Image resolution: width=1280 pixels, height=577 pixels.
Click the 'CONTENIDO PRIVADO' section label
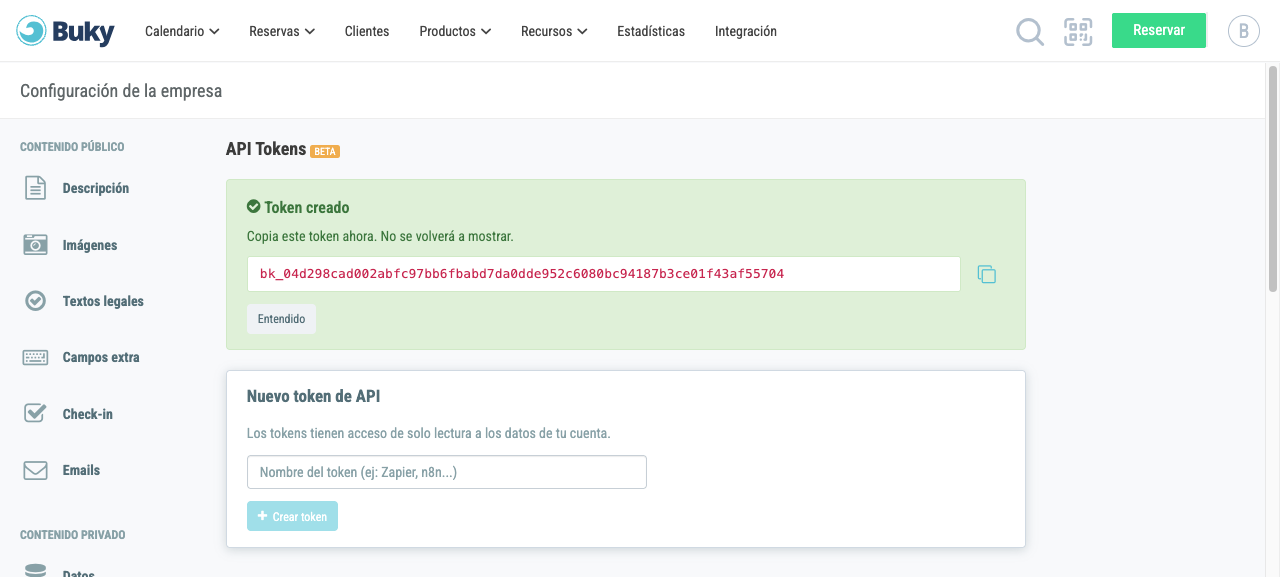click(73, 535)
